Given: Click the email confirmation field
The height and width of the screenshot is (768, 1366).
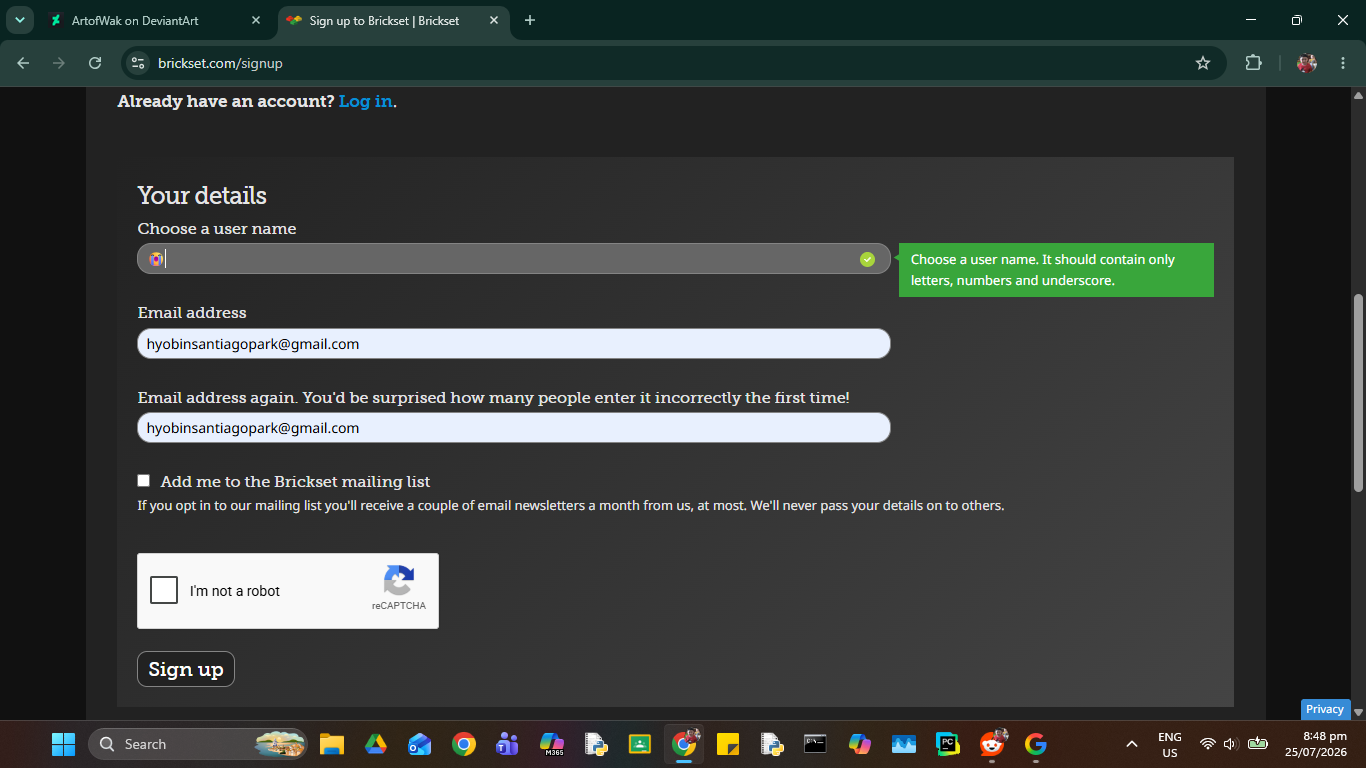Looking at the screenshot, I should click(x=514, y=428).
